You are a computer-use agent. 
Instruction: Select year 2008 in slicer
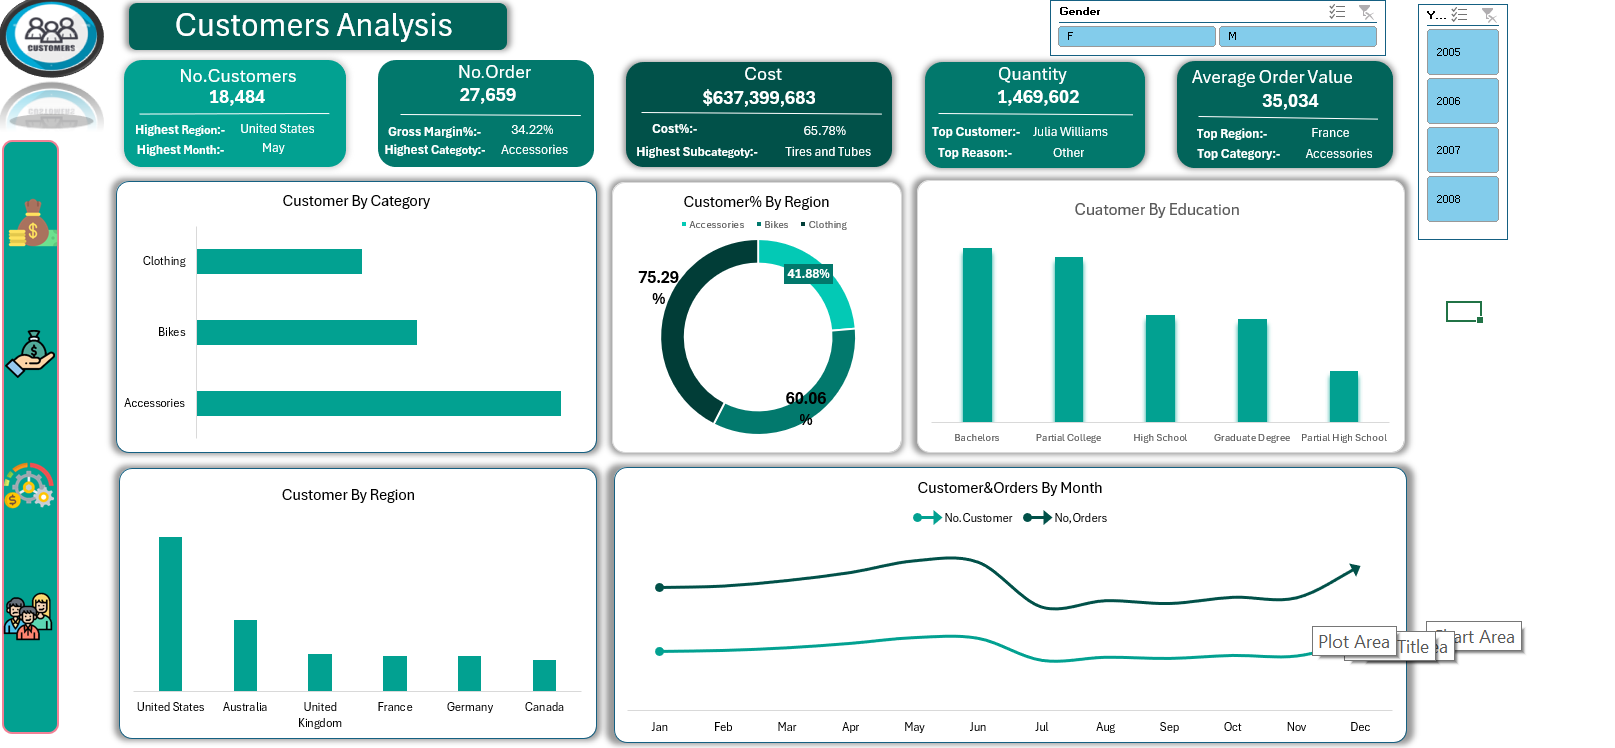point(1462,199)
